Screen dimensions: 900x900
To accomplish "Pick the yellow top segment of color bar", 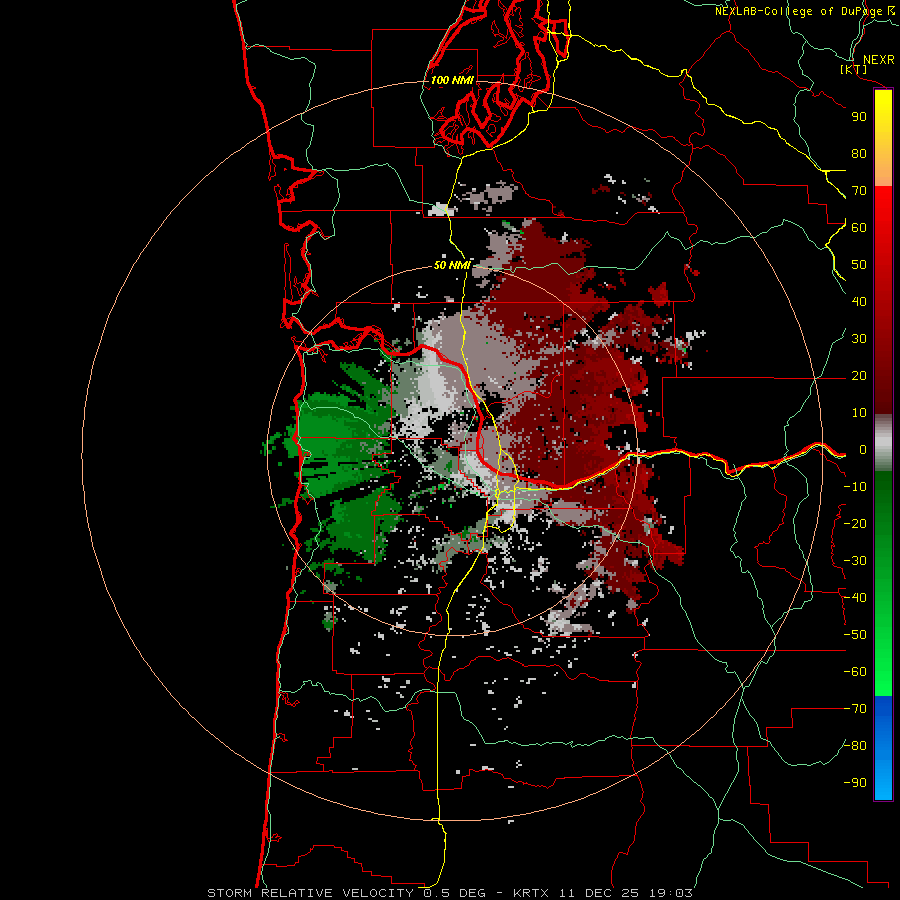I will [883, 138].
